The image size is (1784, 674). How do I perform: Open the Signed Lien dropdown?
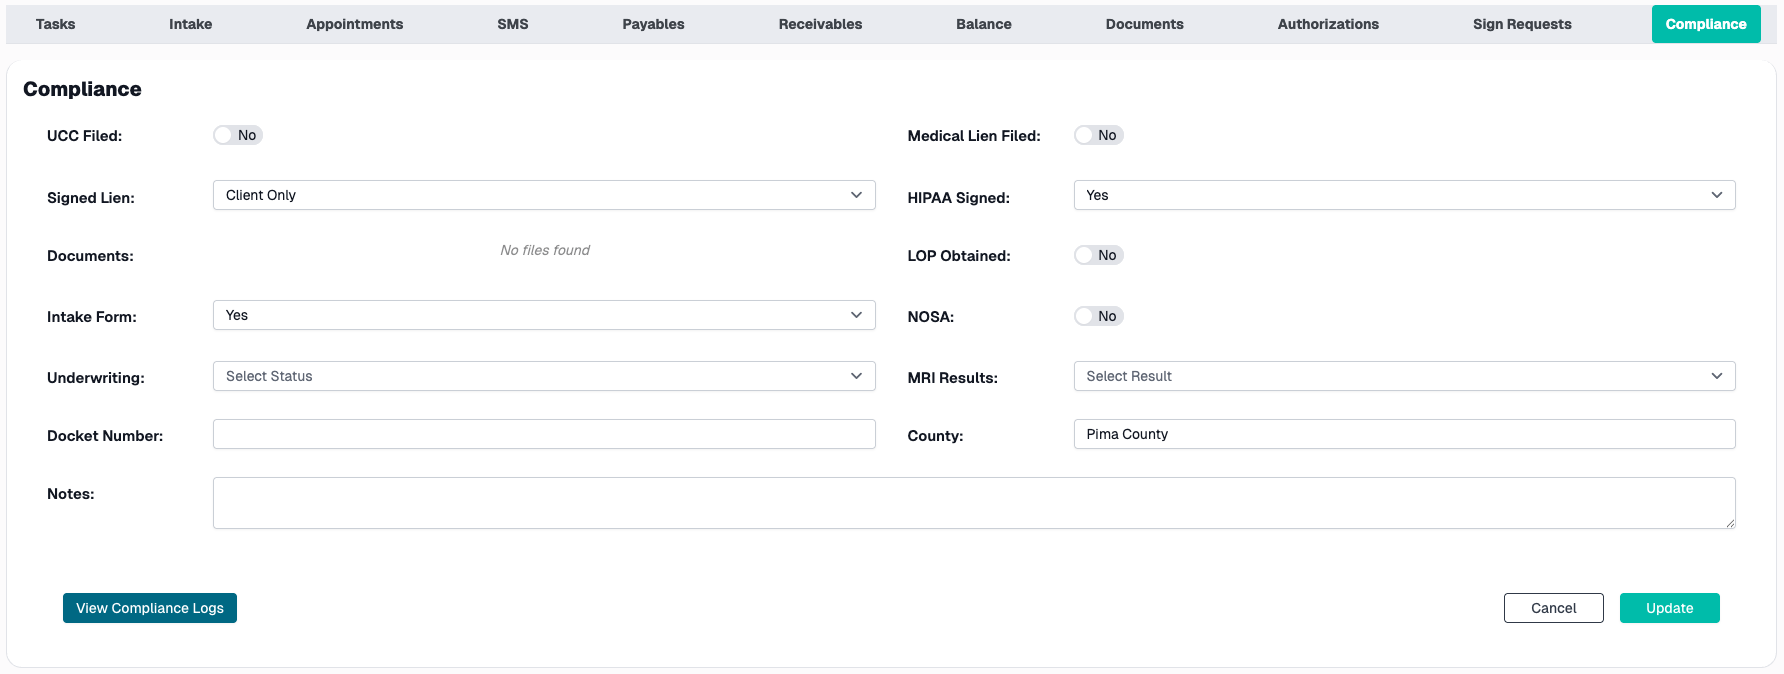pyautogui.click(x=544, y=195)
